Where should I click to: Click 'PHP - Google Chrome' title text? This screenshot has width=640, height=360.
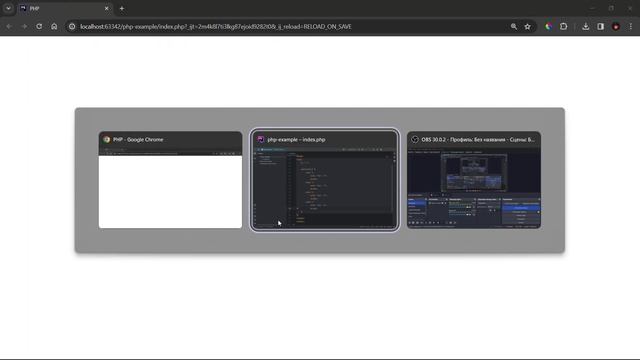coord(138,140)
